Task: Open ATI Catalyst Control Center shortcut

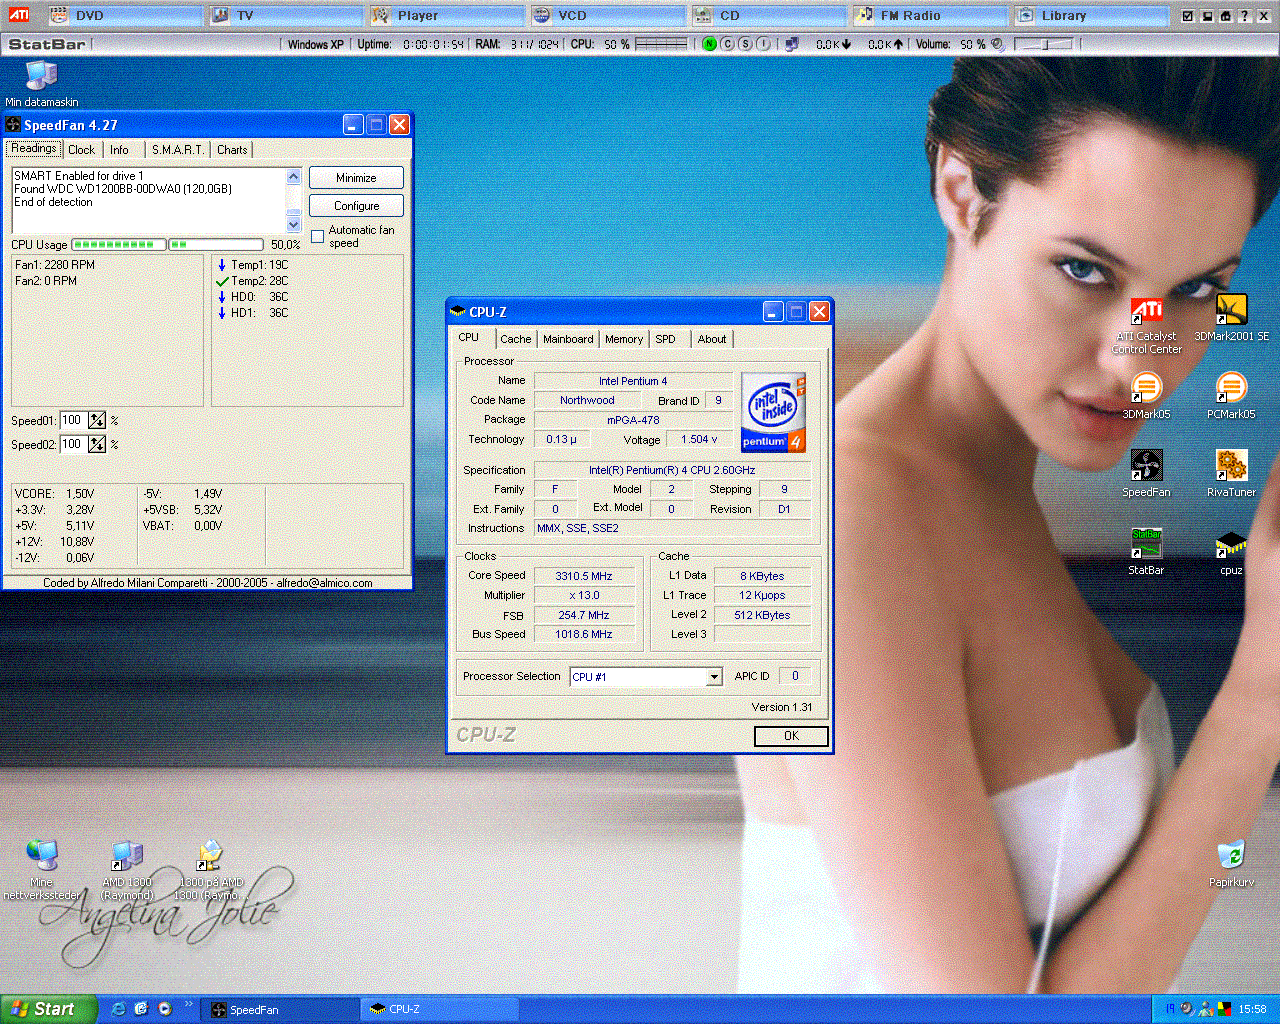Action: click(1146, 325)
